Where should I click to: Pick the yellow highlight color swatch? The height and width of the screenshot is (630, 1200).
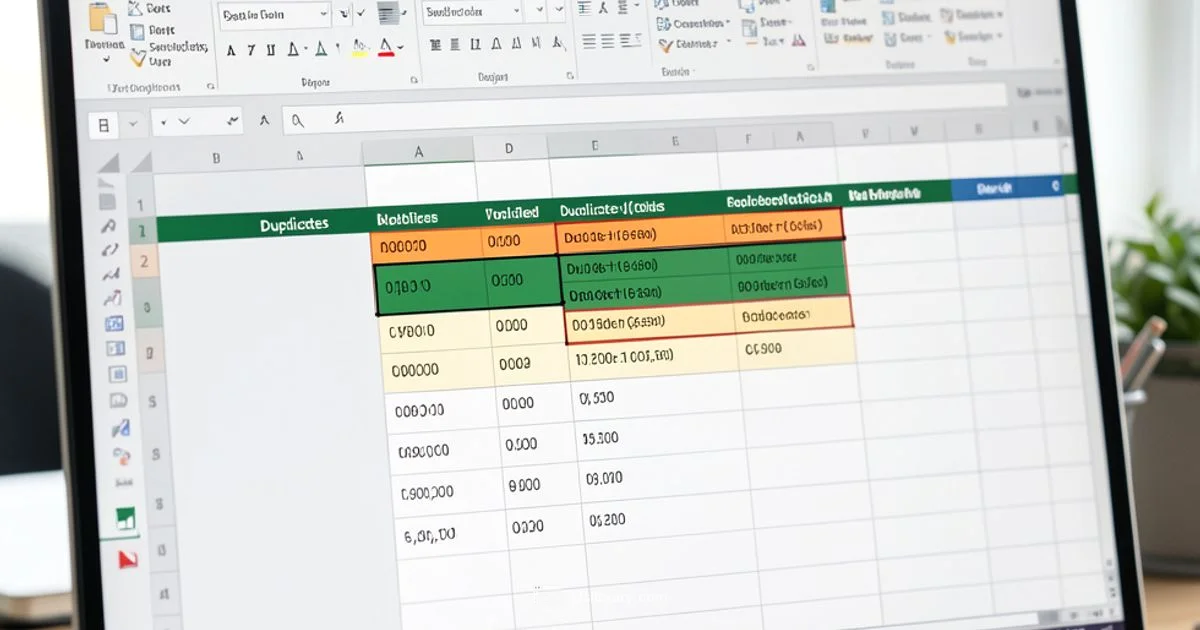pyautogui.click(x=360, y=53)
